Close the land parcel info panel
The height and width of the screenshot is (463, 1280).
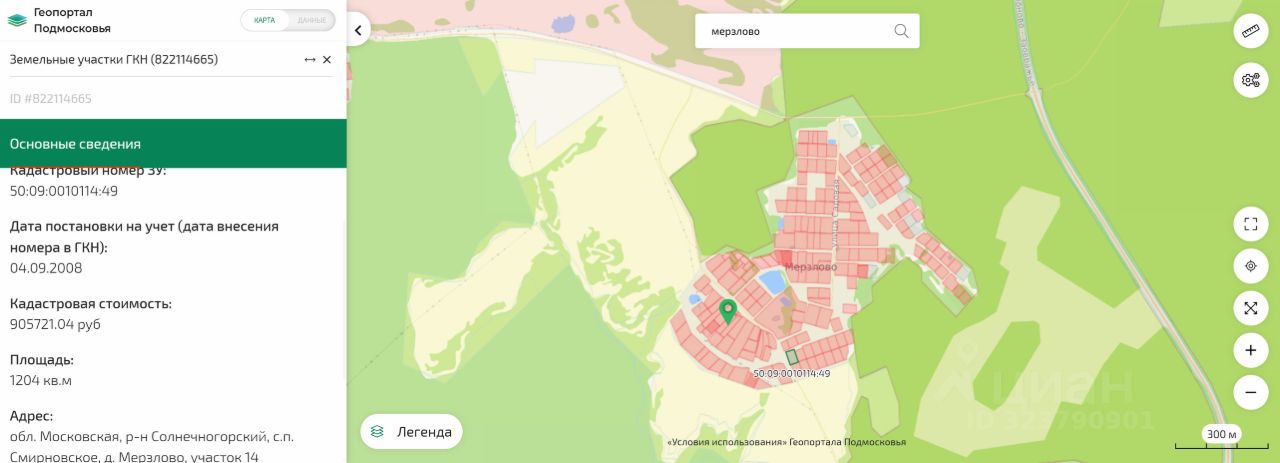(327, 60)
